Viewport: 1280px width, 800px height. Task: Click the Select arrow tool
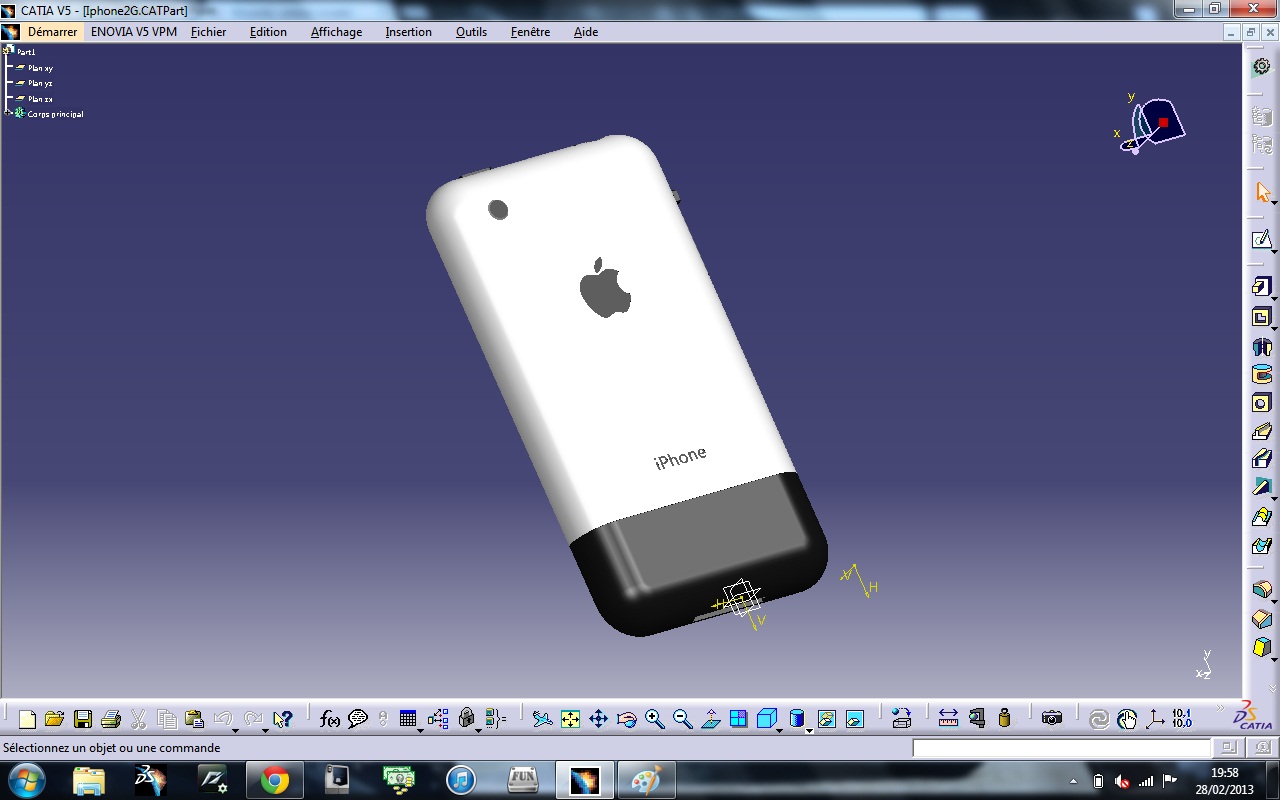click(x=1262, y=192)
